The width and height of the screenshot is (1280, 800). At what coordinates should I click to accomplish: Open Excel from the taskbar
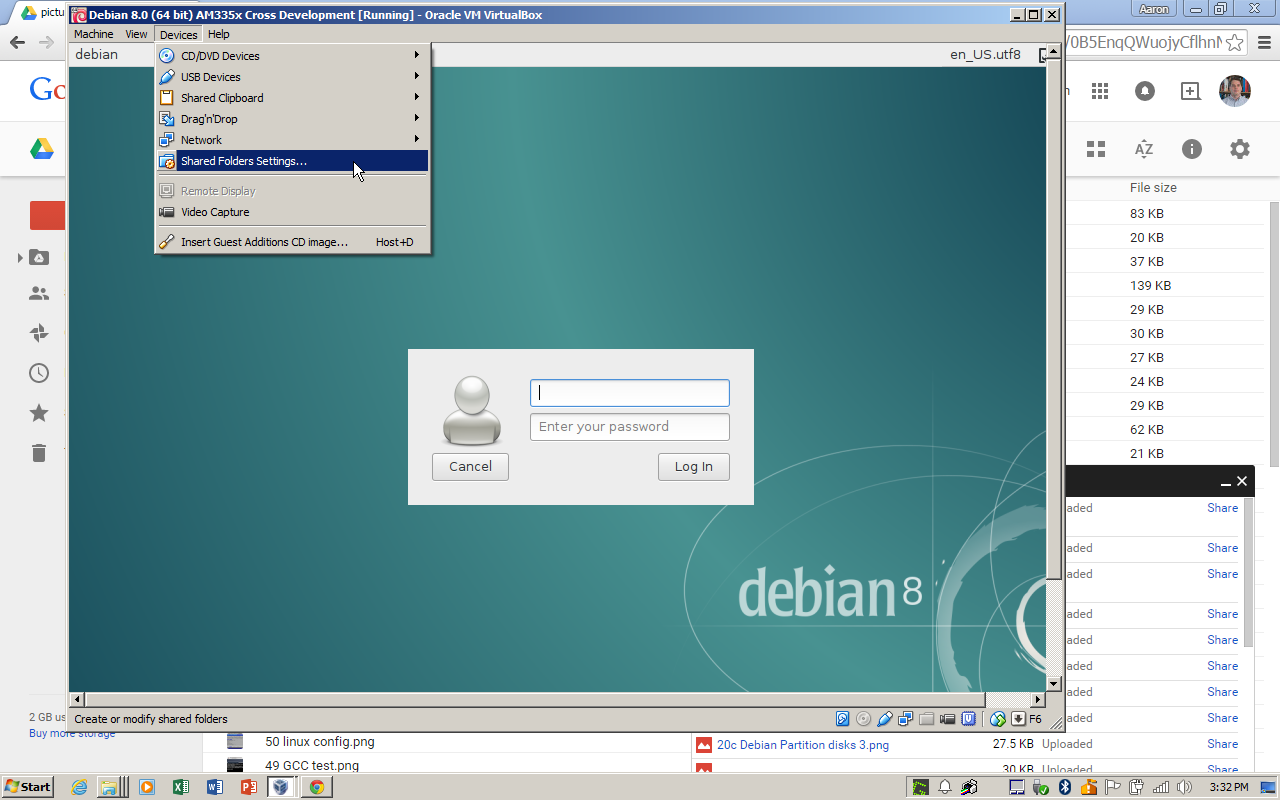point(181,787)
